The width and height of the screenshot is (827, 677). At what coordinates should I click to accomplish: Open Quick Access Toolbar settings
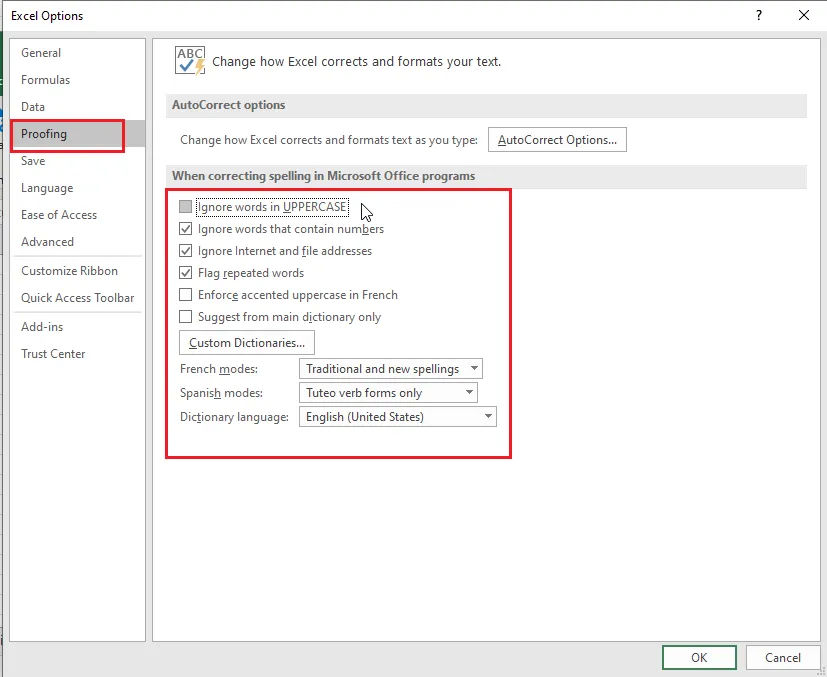[78, 297]
